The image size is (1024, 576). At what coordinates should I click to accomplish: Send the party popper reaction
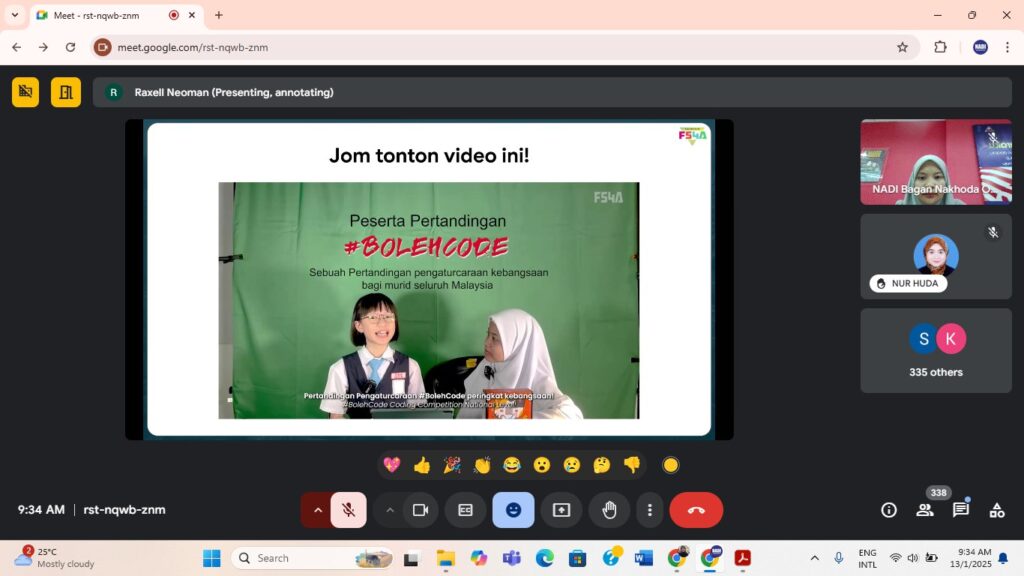tap(452, 465)
